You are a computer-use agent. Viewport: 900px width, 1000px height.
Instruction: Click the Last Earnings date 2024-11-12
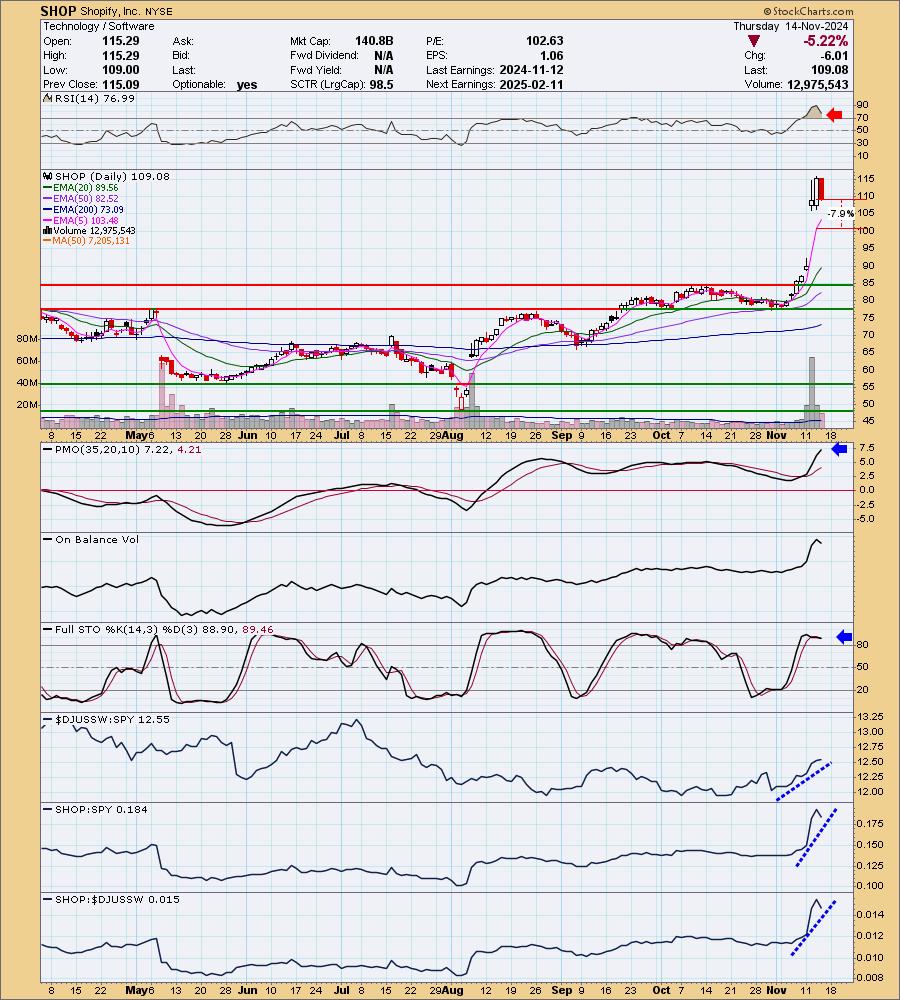pos(531,70)
